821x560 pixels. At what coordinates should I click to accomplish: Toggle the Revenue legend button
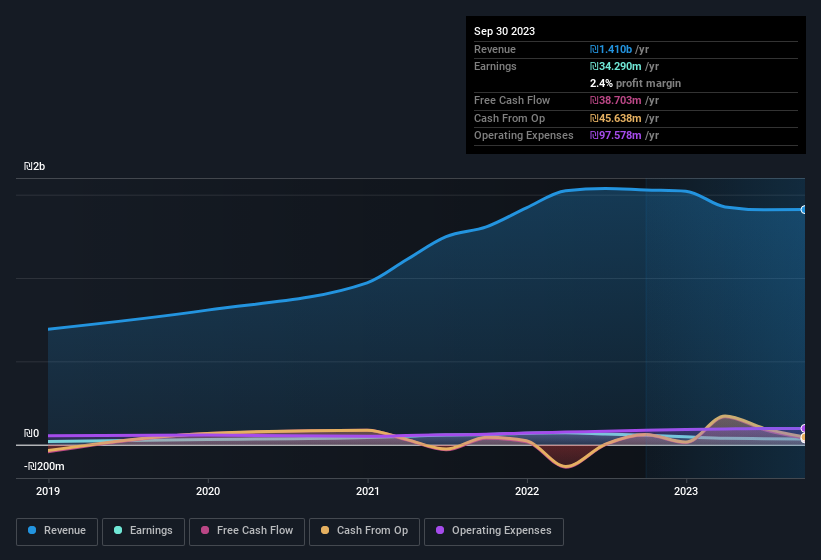click(57, 531)
